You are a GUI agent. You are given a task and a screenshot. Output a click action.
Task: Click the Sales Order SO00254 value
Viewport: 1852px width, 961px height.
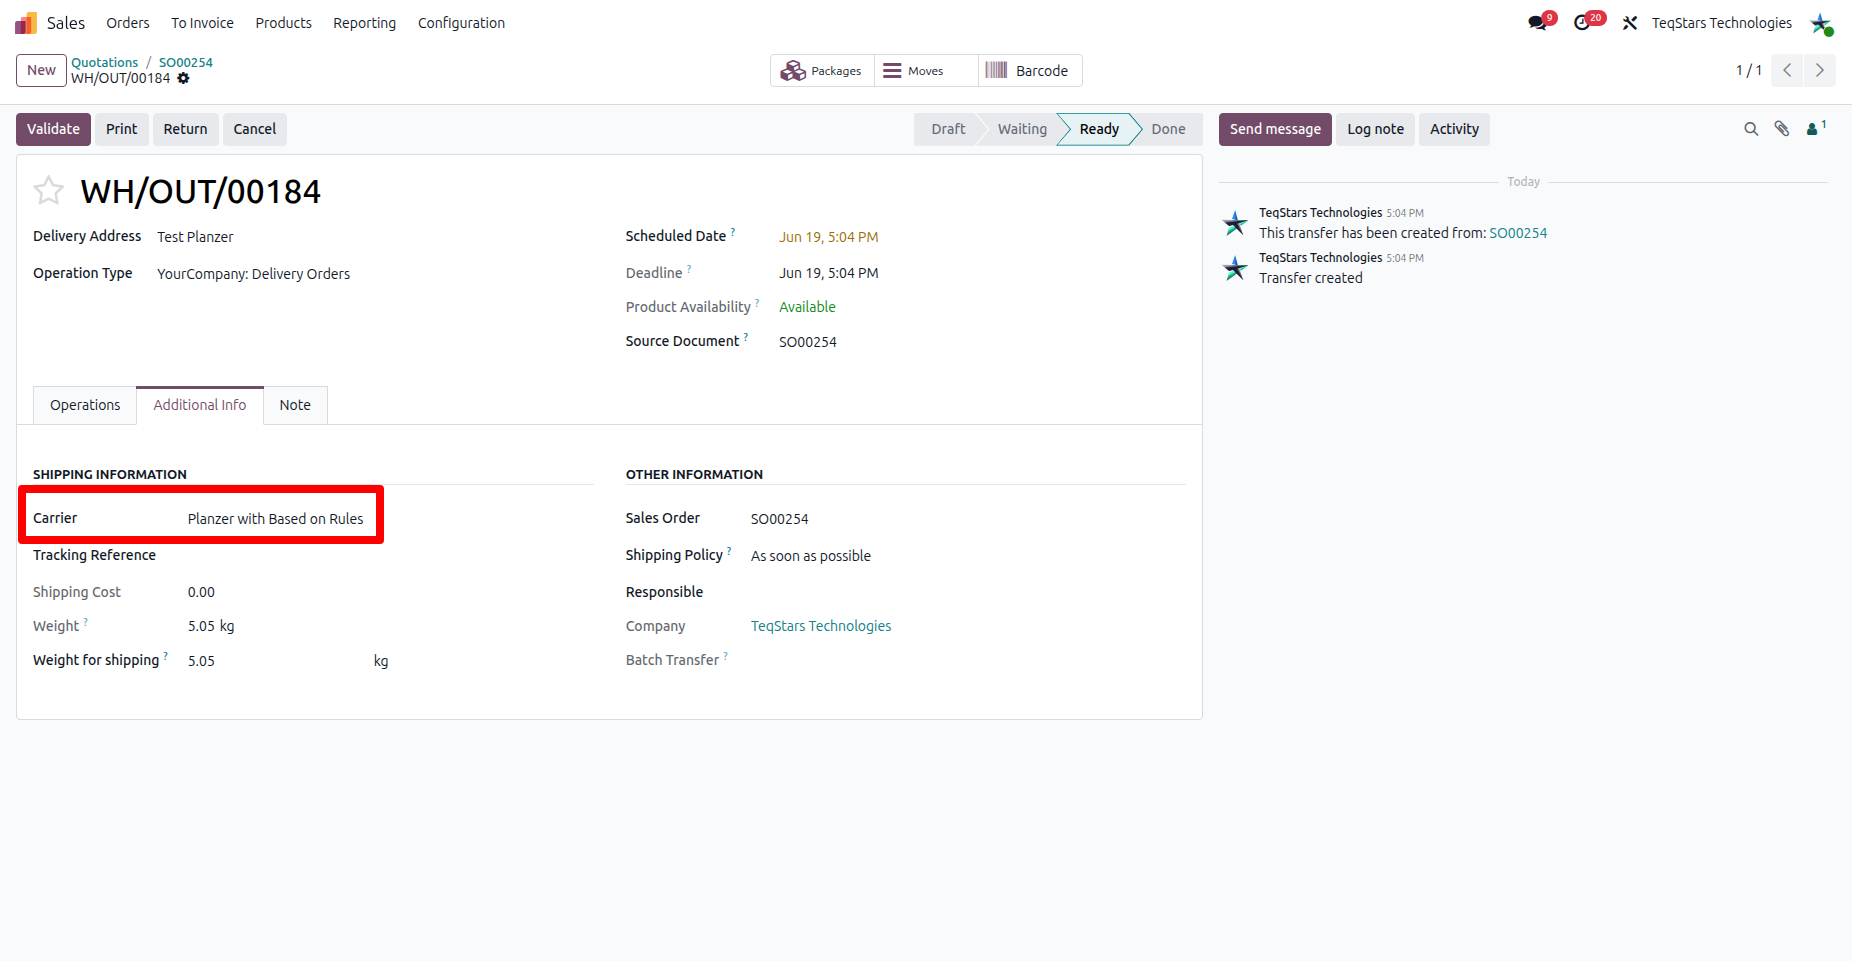pyautogui.click(x=779, y=519)
